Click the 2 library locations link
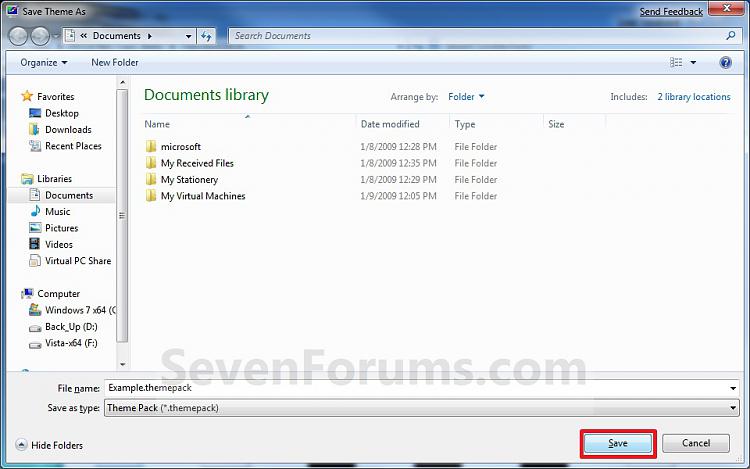The height and width of the screenshot is (469, 750). tap(694, 97)
